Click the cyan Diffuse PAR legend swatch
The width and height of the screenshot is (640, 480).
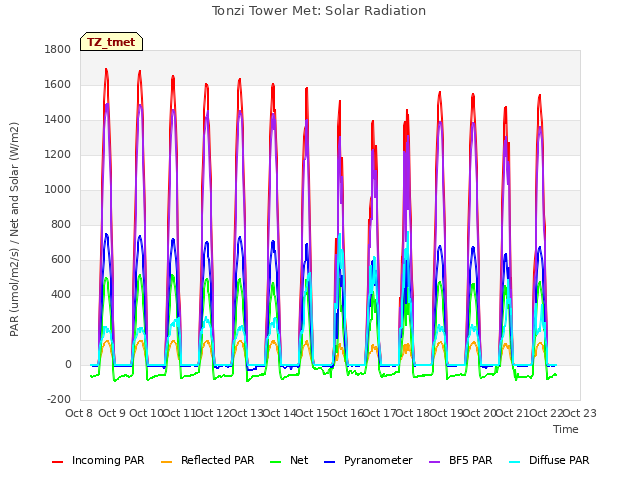coord(515,462)
